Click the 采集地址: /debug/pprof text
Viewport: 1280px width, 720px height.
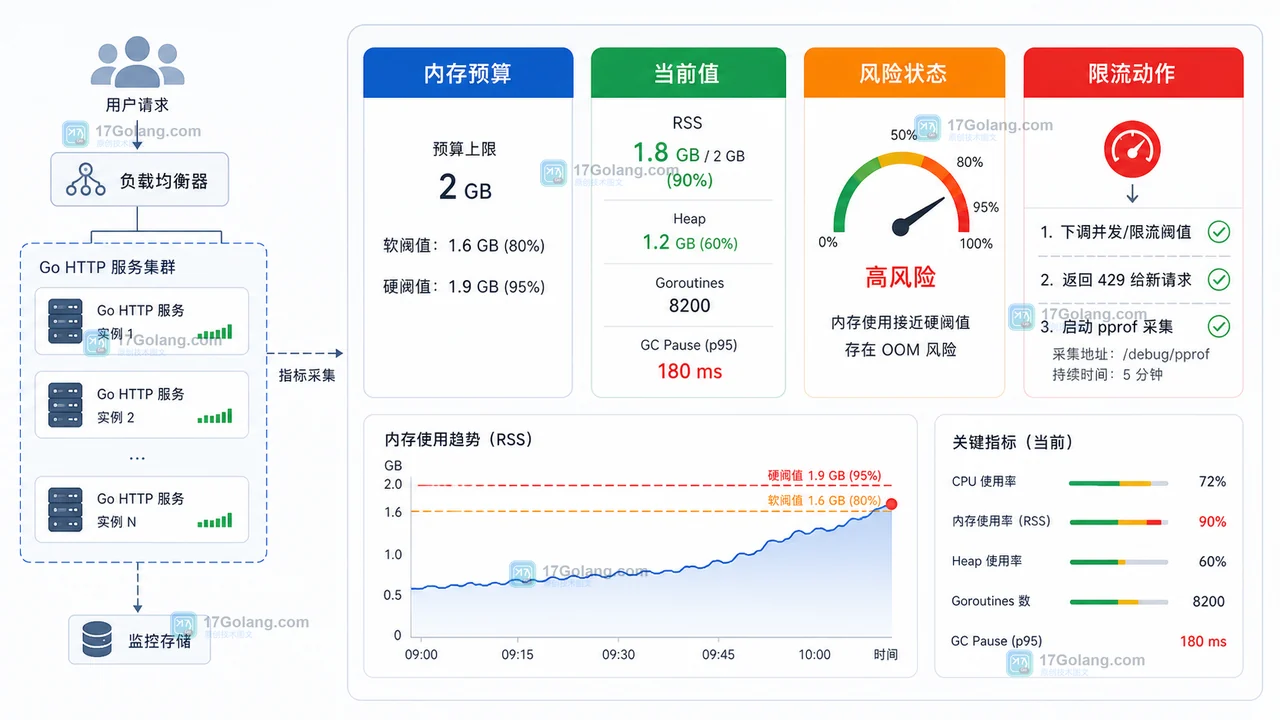coord(1131,354)
